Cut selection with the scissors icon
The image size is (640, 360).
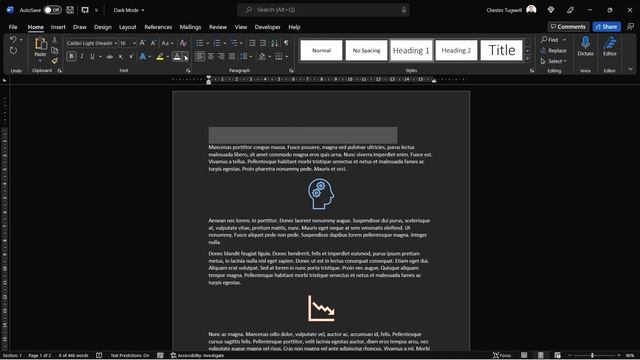click(55, 40)
